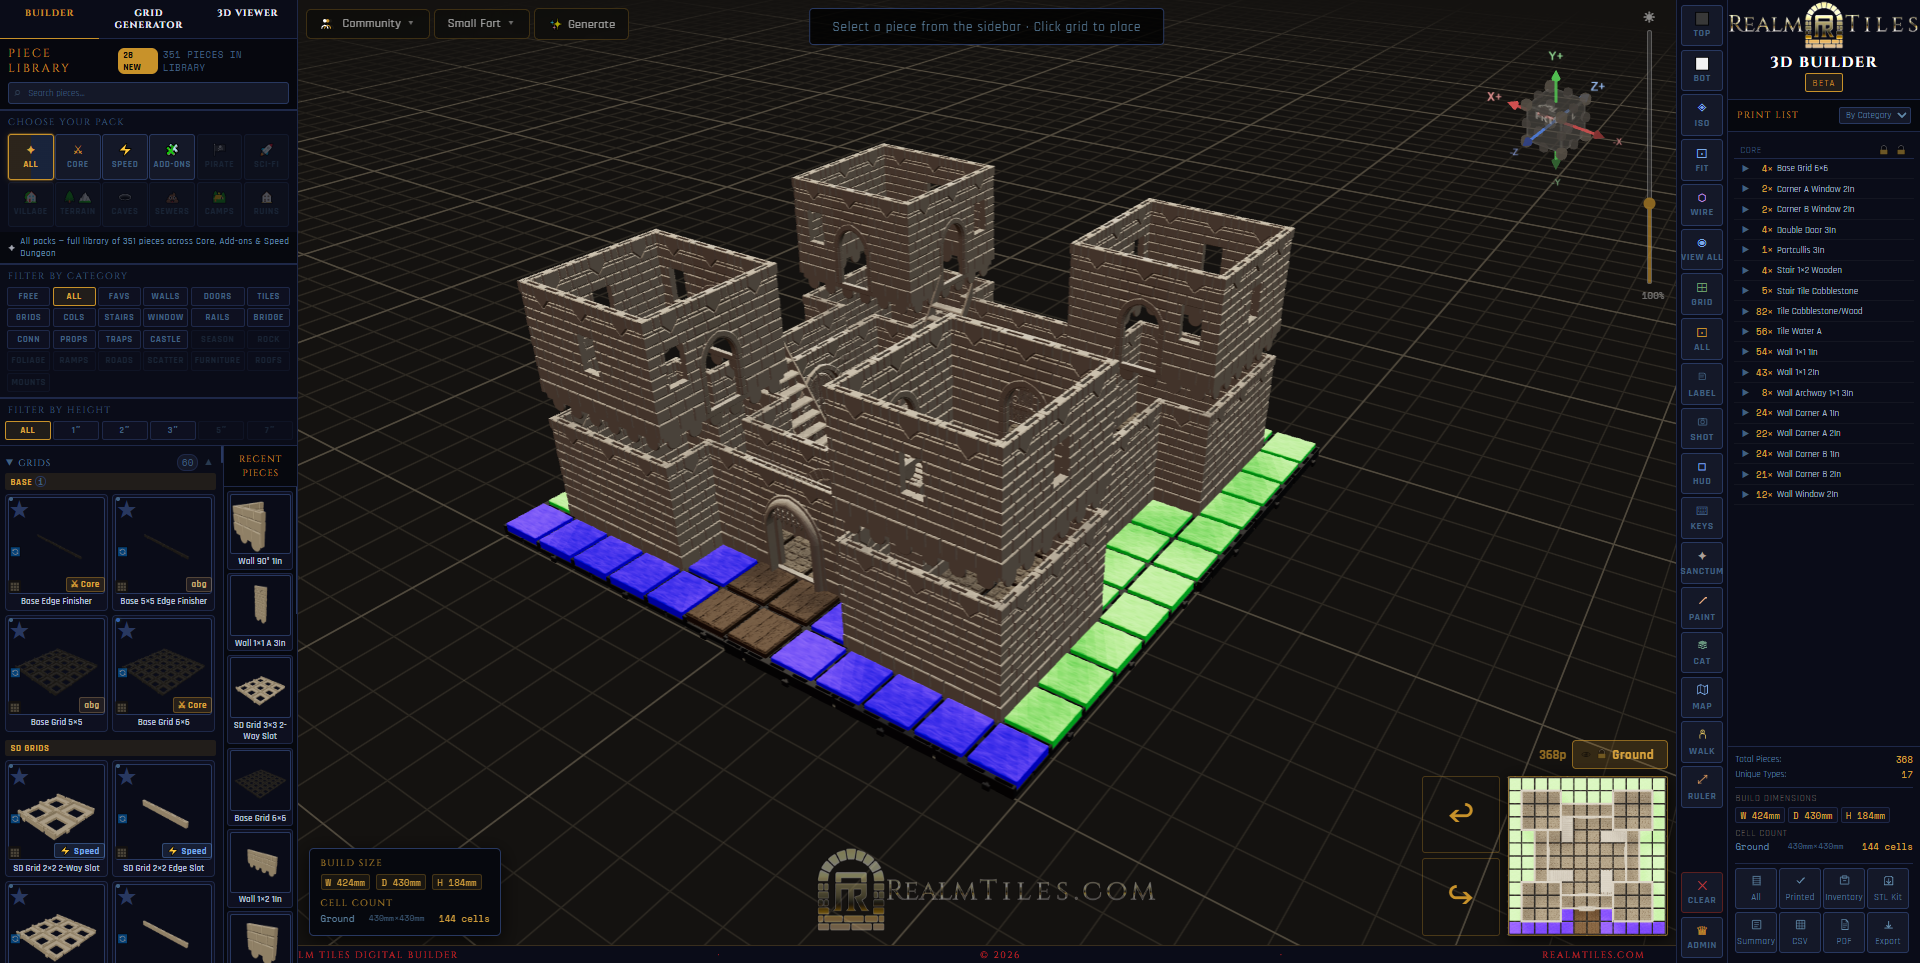Click the FIT view icon
1920x963 pixels.
point(1701,160)
